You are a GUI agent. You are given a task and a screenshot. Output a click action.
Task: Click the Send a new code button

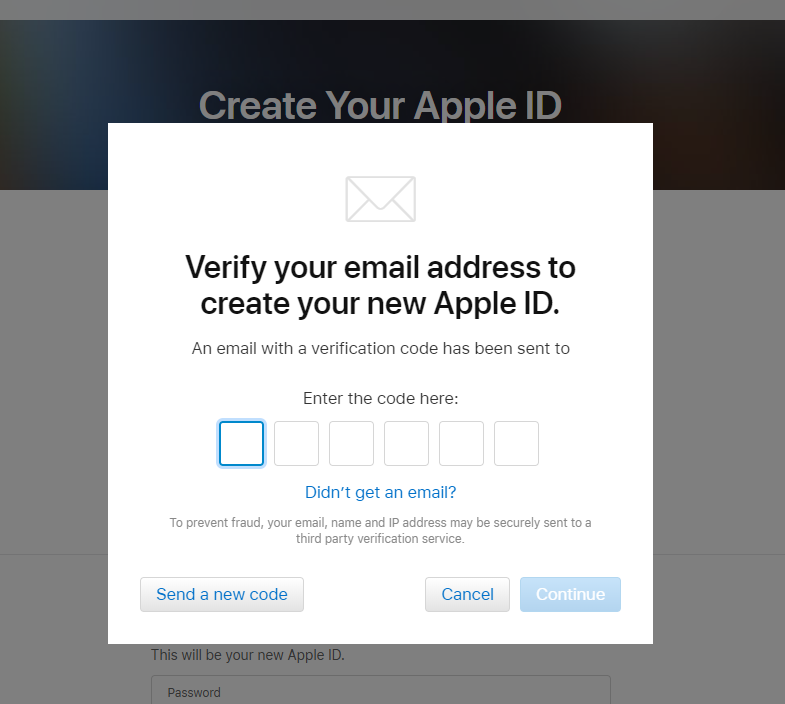pos(222,594)
